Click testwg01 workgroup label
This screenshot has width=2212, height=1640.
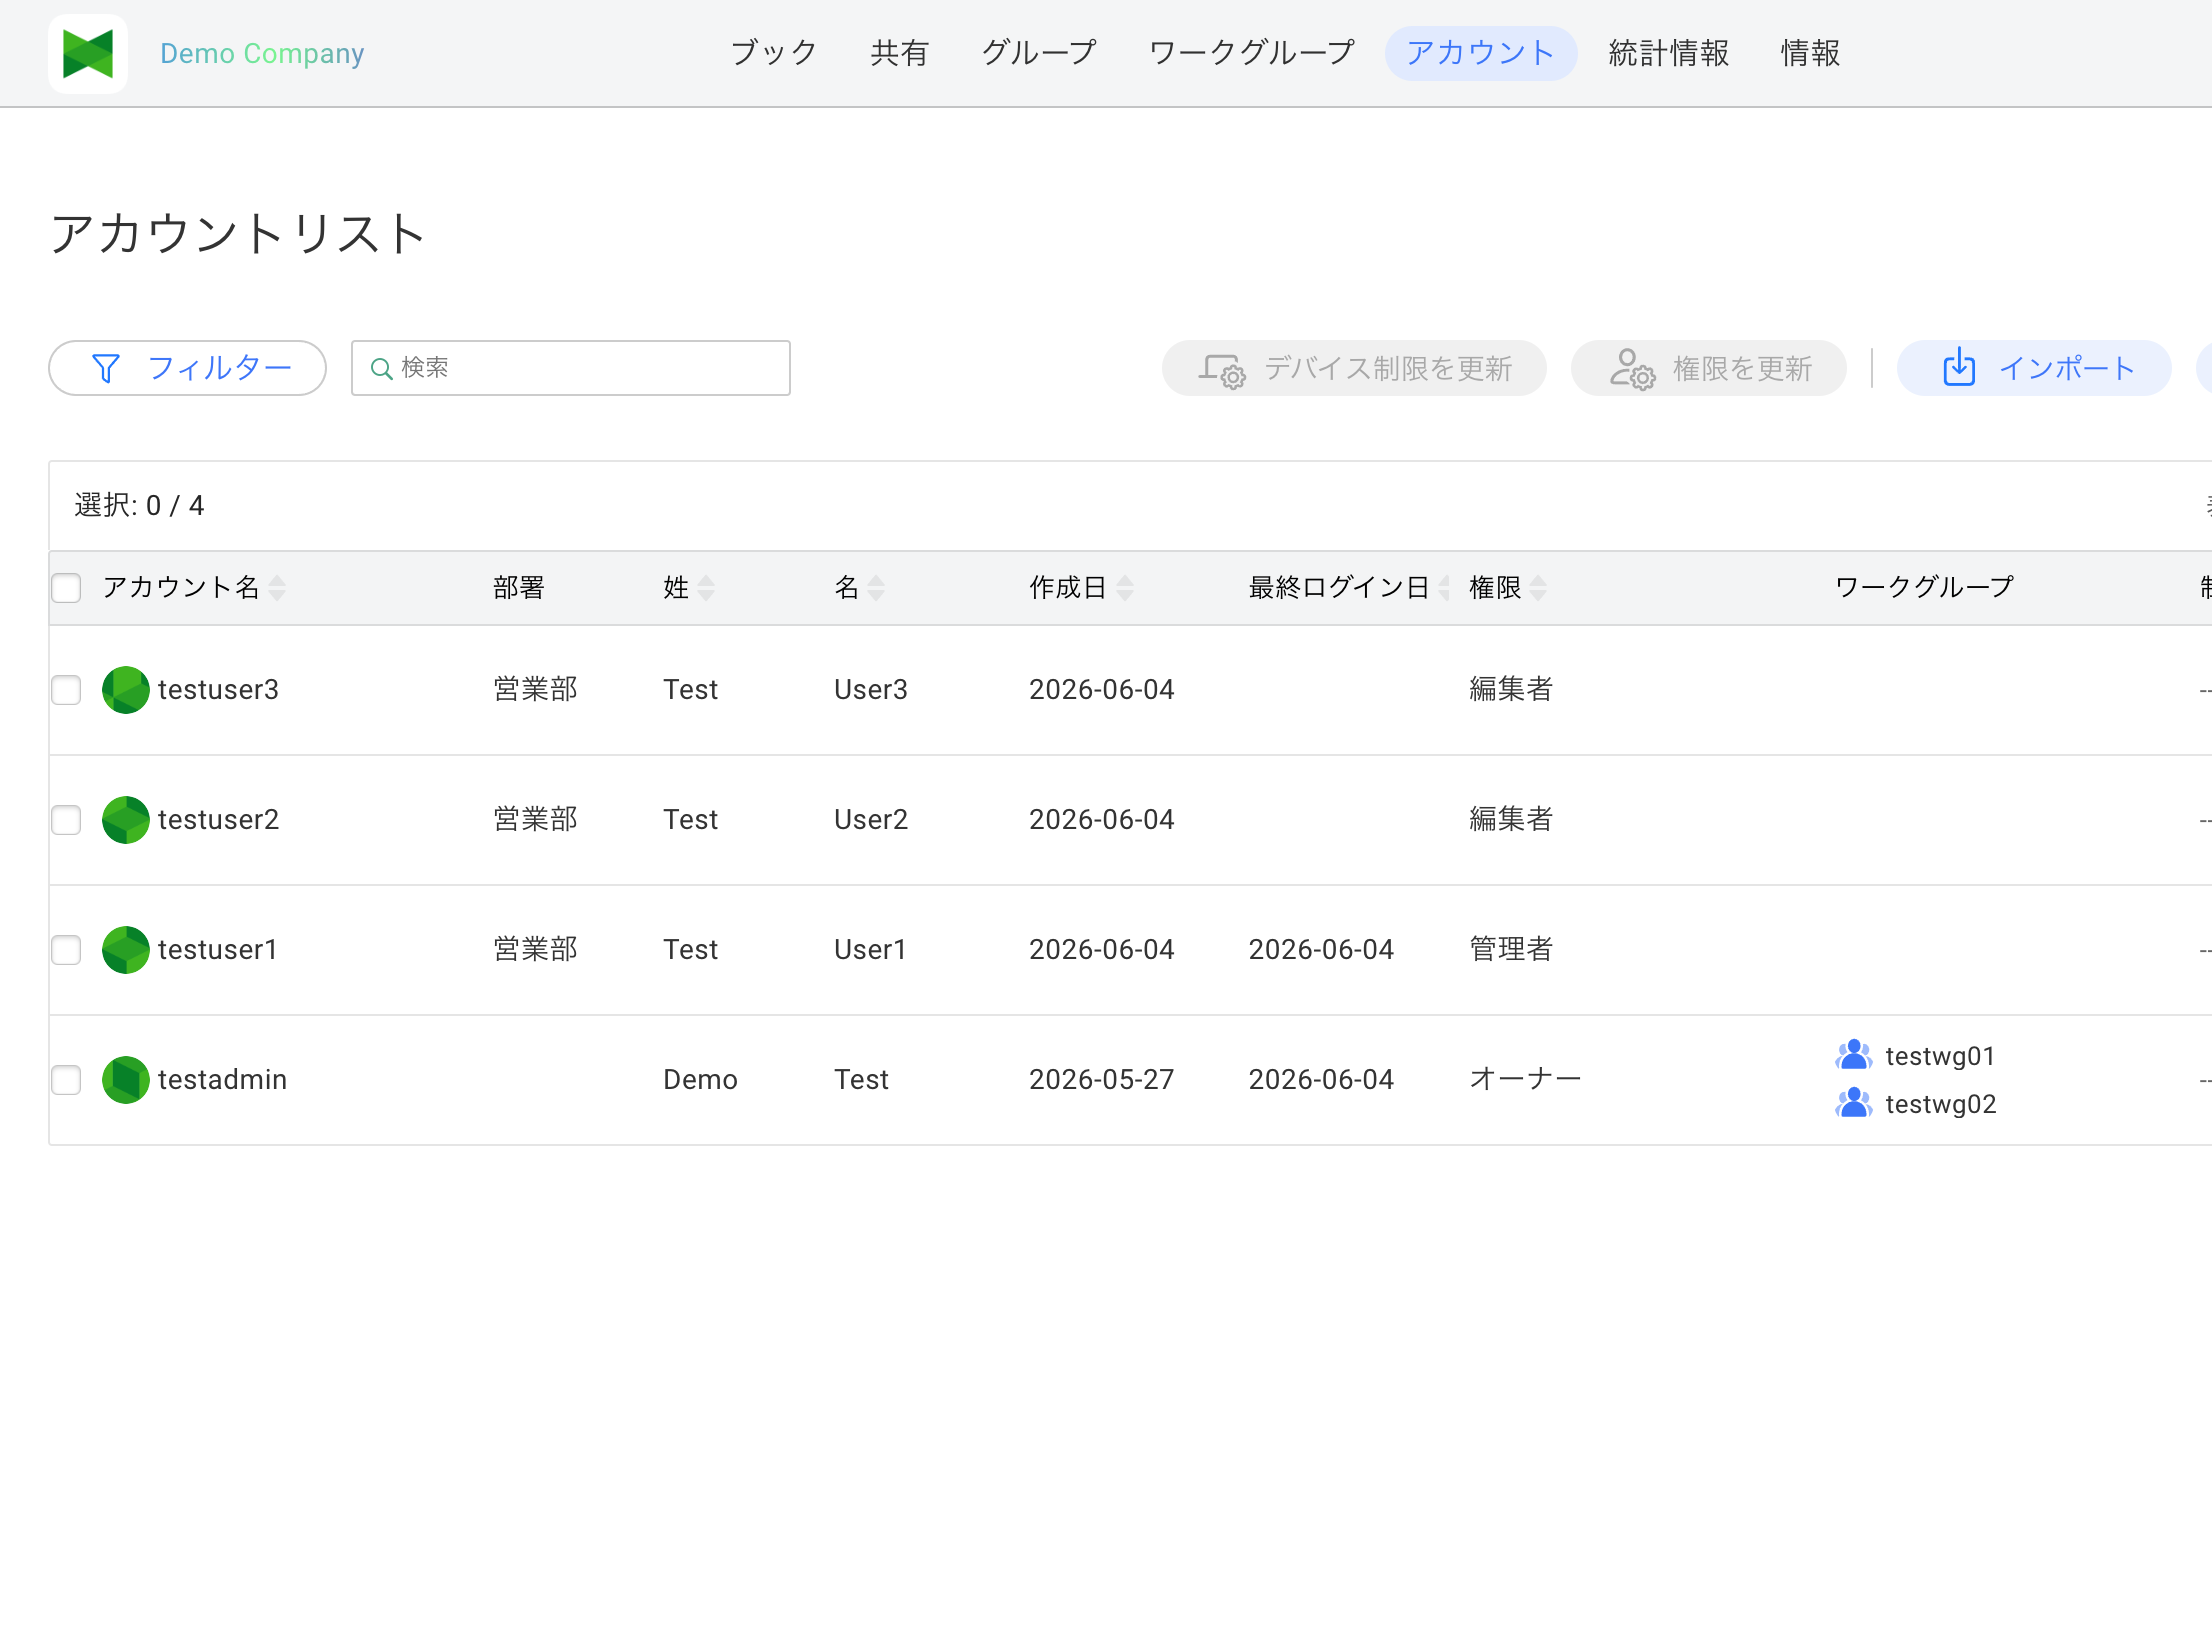pos(1940,1056)
